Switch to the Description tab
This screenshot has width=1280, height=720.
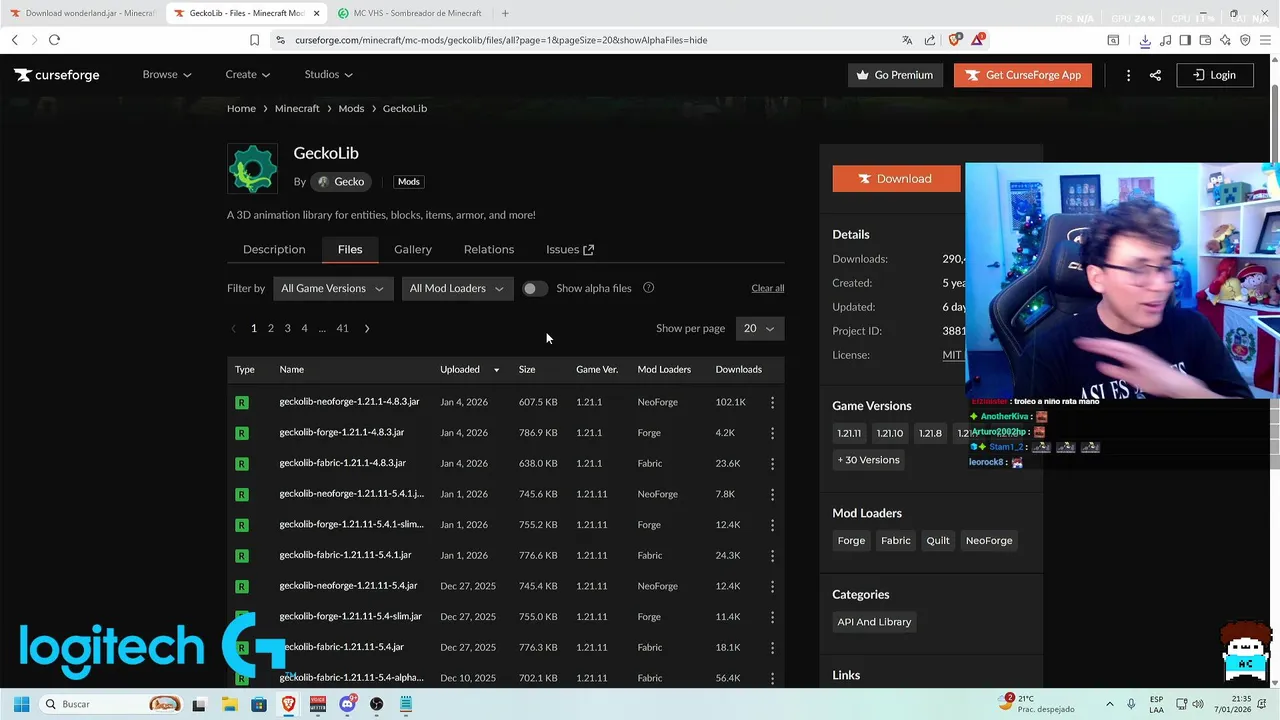coord(274,249)
